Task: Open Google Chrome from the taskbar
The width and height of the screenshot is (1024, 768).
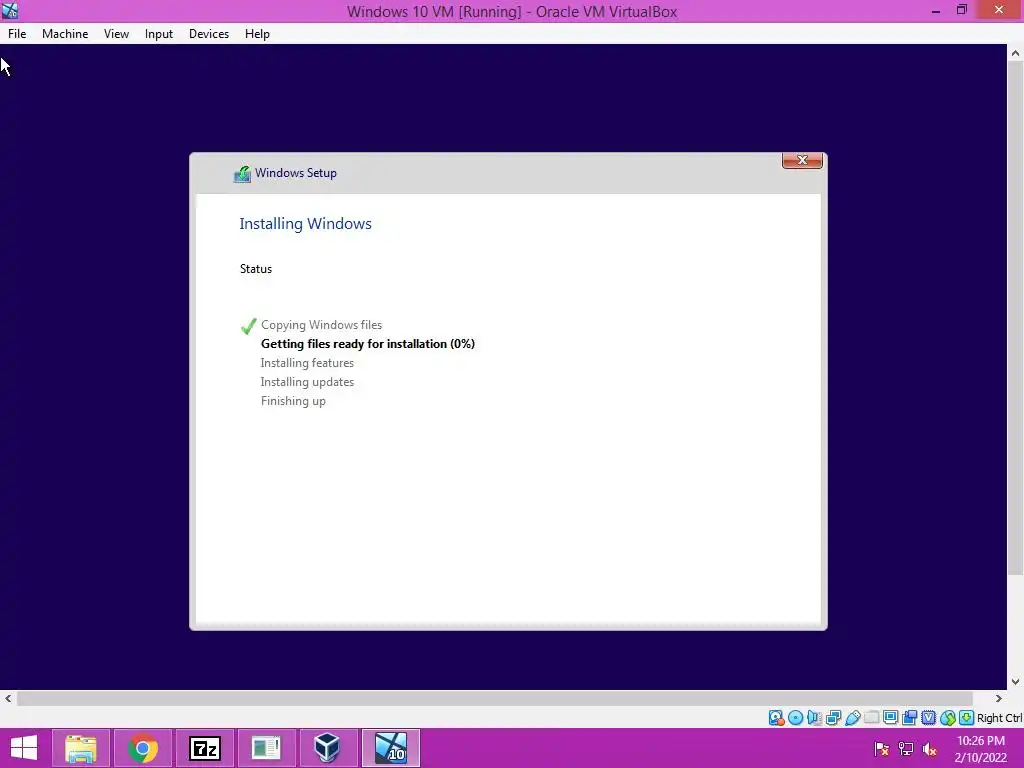Action: pos(142,748)
